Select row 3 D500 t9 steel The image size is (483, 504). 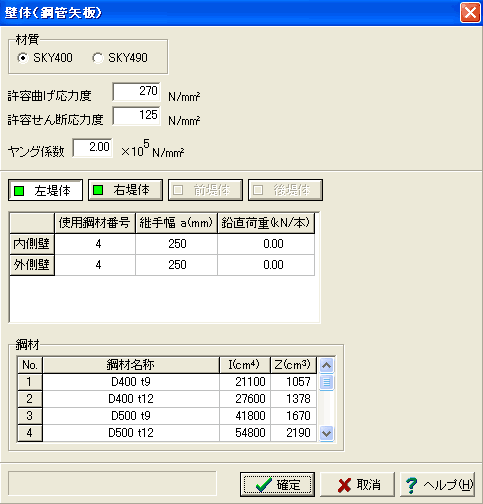[x=167, y=416]
